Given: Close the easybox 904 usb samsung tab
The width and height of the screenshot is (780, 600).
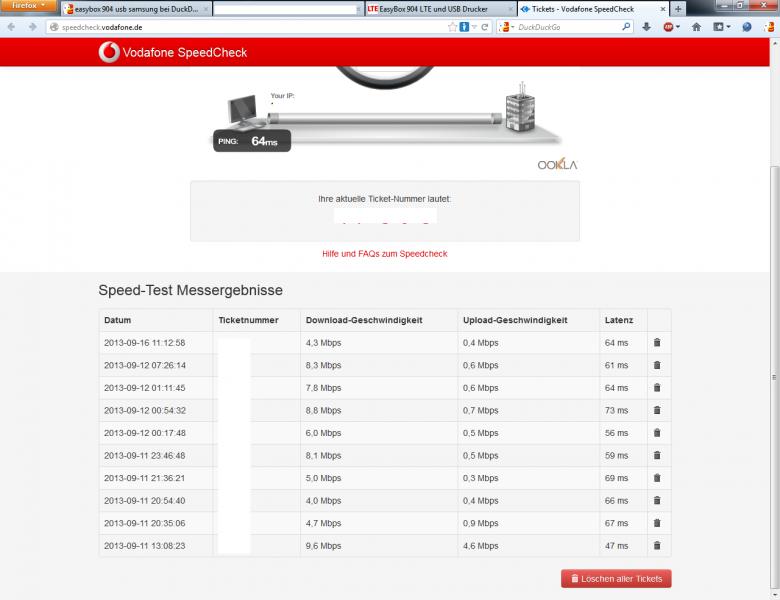Looking at the screenshot, I should [206, 9].
